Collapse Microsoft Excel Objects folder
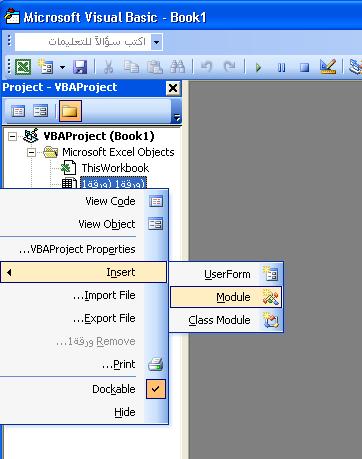362x459 pixels. point(32,153)
